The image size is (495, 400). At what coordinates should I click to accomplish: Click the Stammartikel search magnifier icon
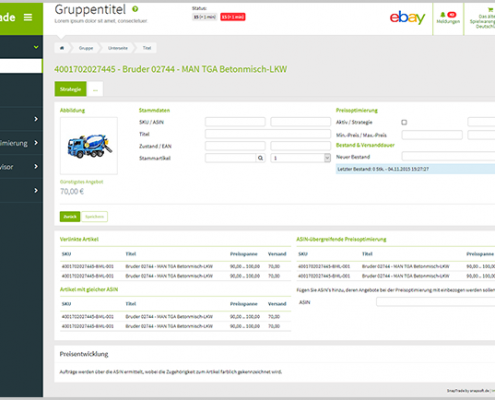tap(260, 158)
